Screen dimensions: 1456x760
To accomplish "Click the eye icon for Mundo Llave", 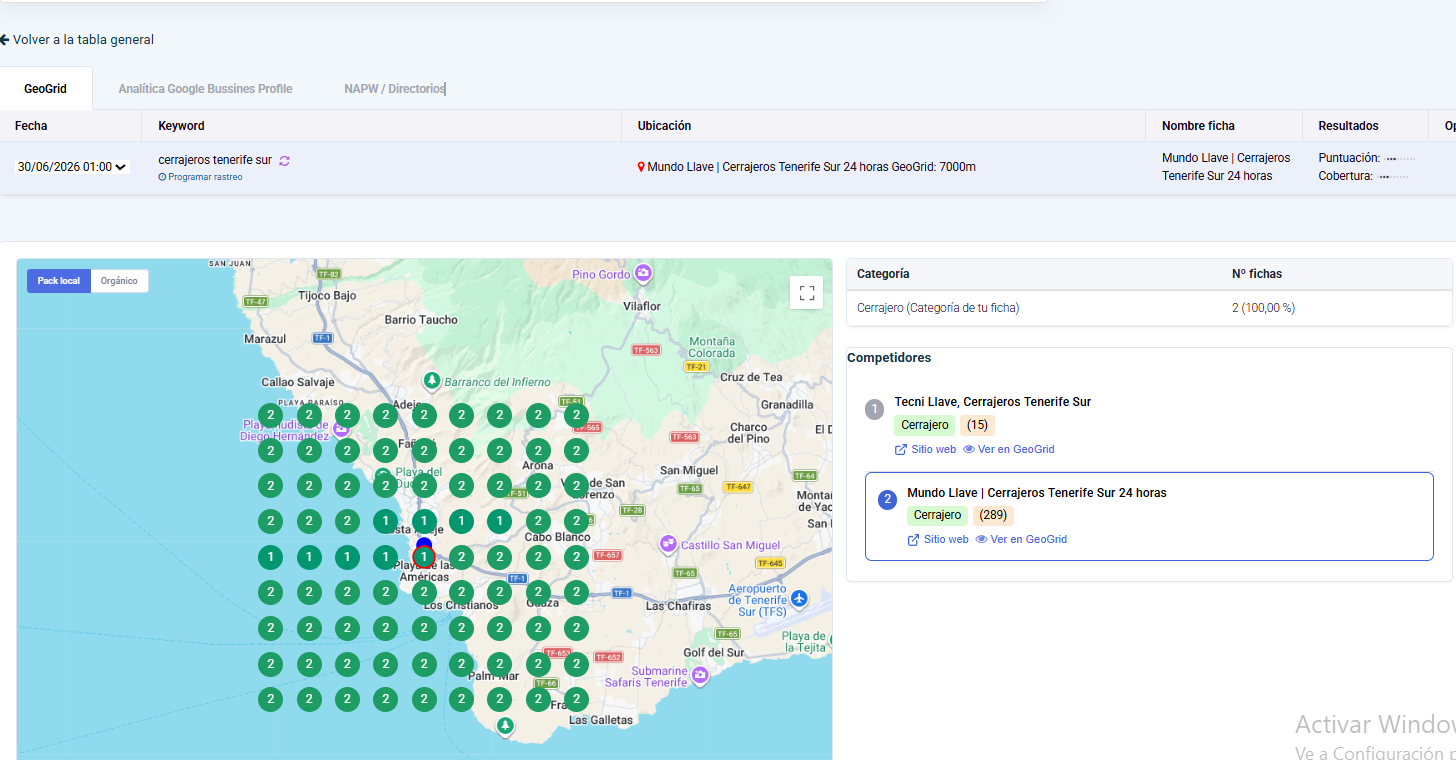I will point(981,540).
